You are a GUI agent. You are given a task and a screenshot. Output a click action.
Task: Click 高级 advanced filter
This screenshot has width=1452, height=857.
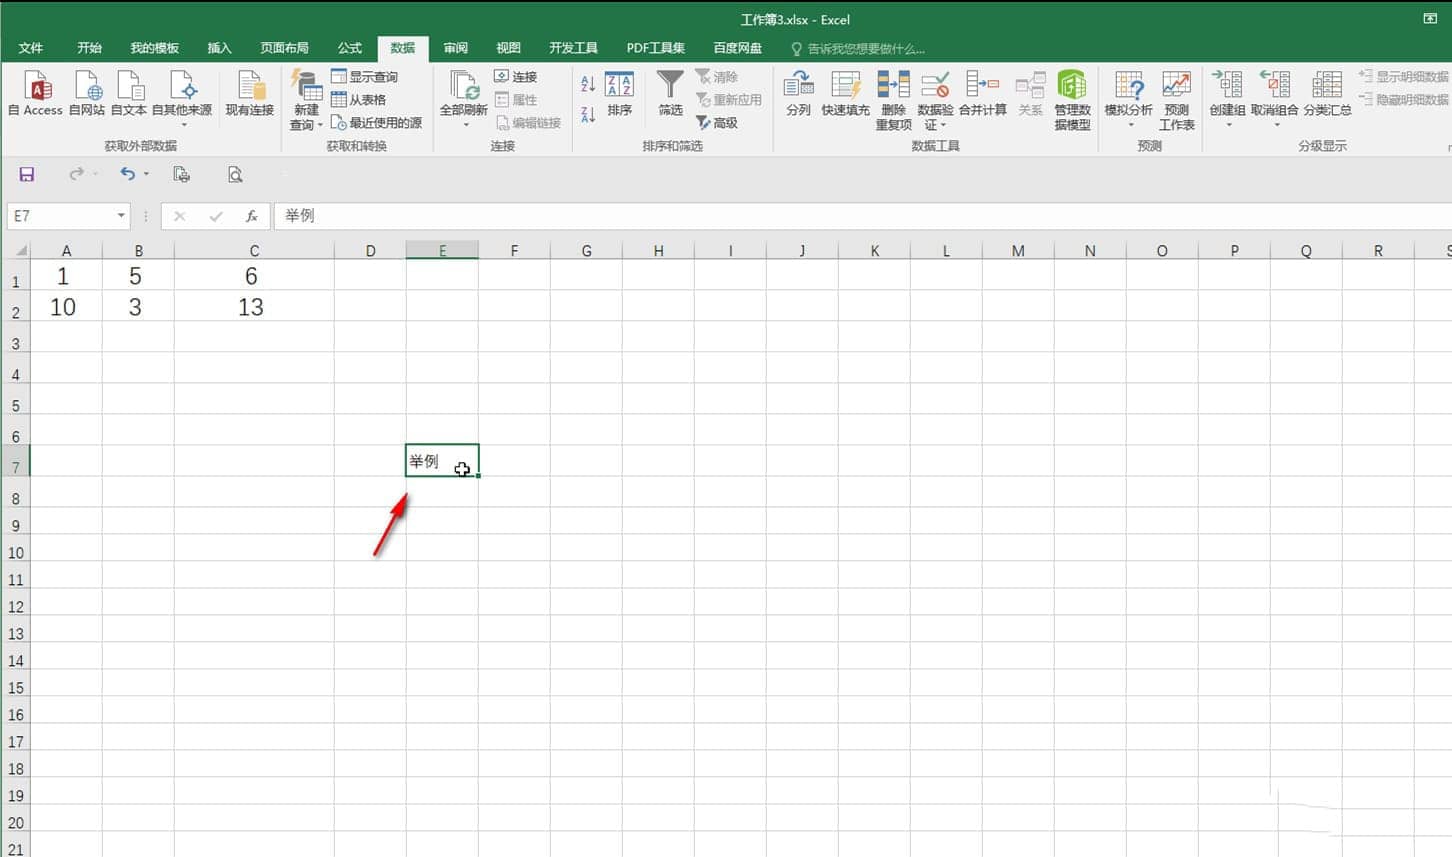717,123
